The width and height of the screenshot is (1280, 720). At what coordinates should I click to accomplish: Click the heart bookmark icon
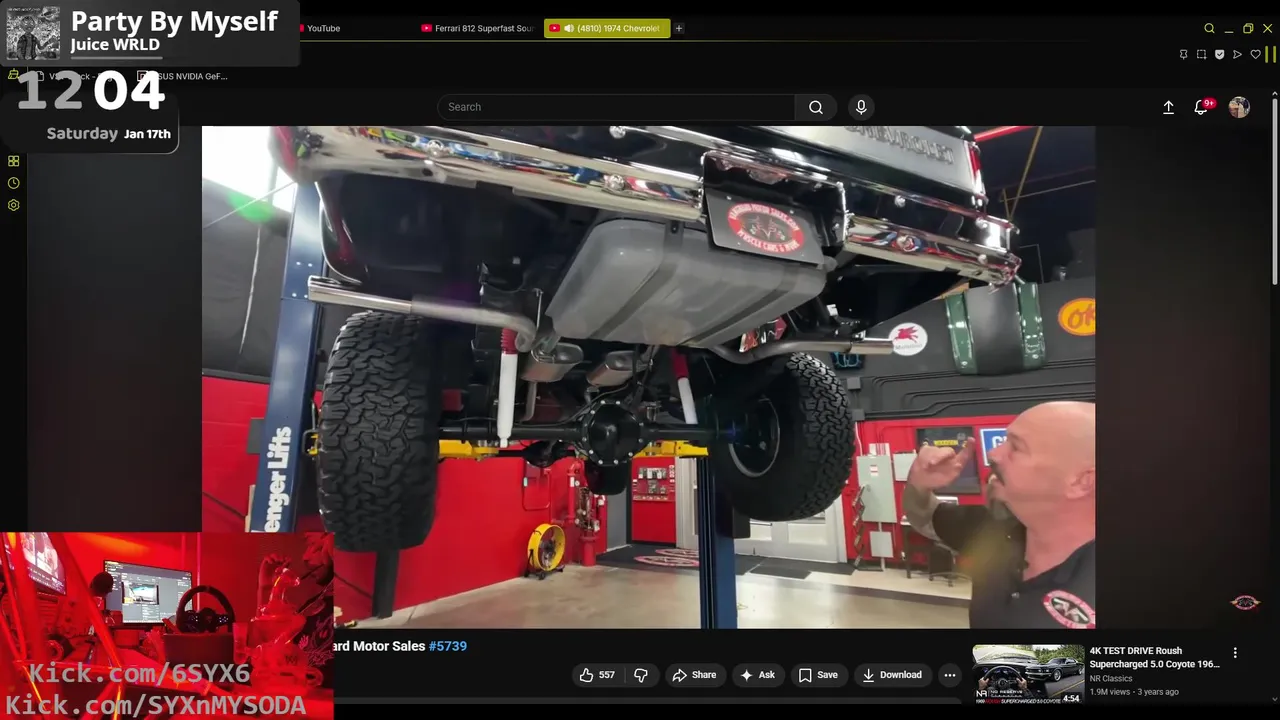(x=1255, y=54)
